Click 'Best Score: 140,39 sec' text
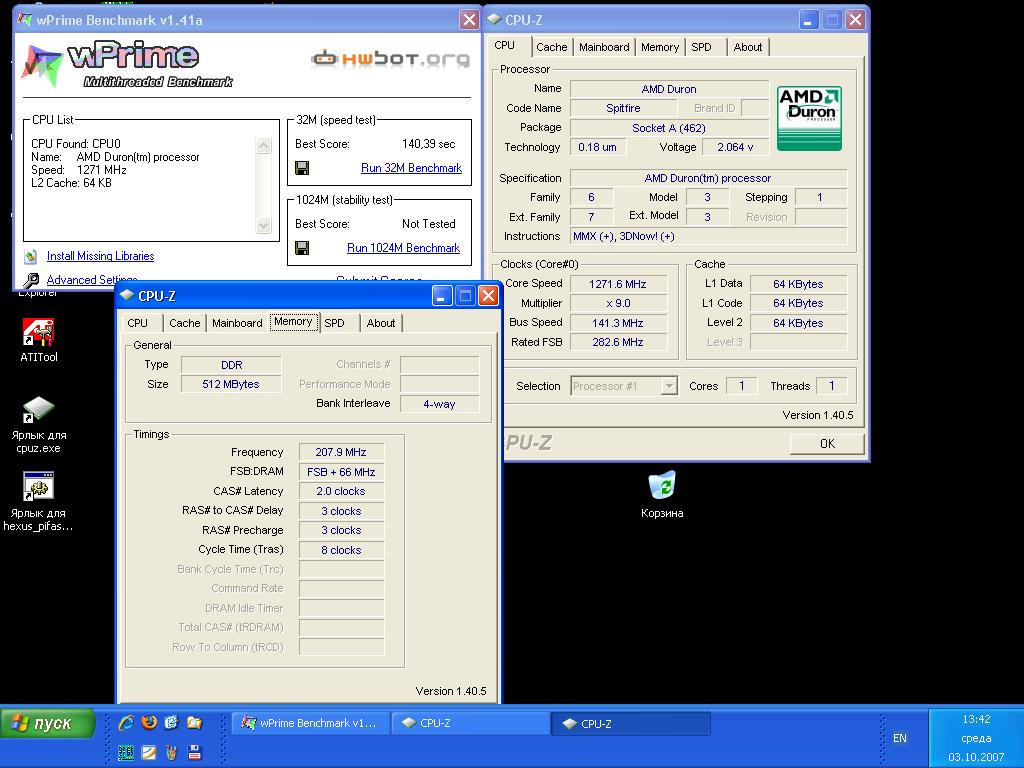Viewport: 1024px width, 768px height. pyautogui.click(x=376, y=144)
